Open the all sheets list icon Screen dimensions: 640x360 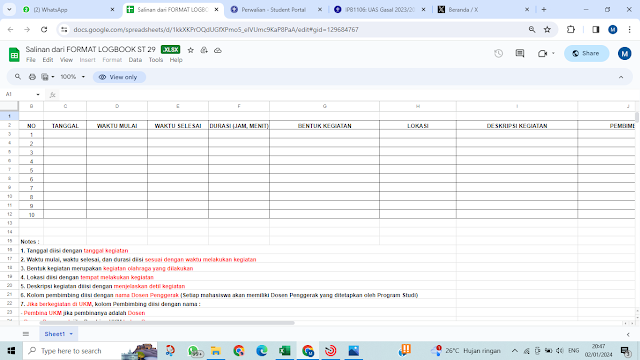pyautogui.click(x=26, y=334)
